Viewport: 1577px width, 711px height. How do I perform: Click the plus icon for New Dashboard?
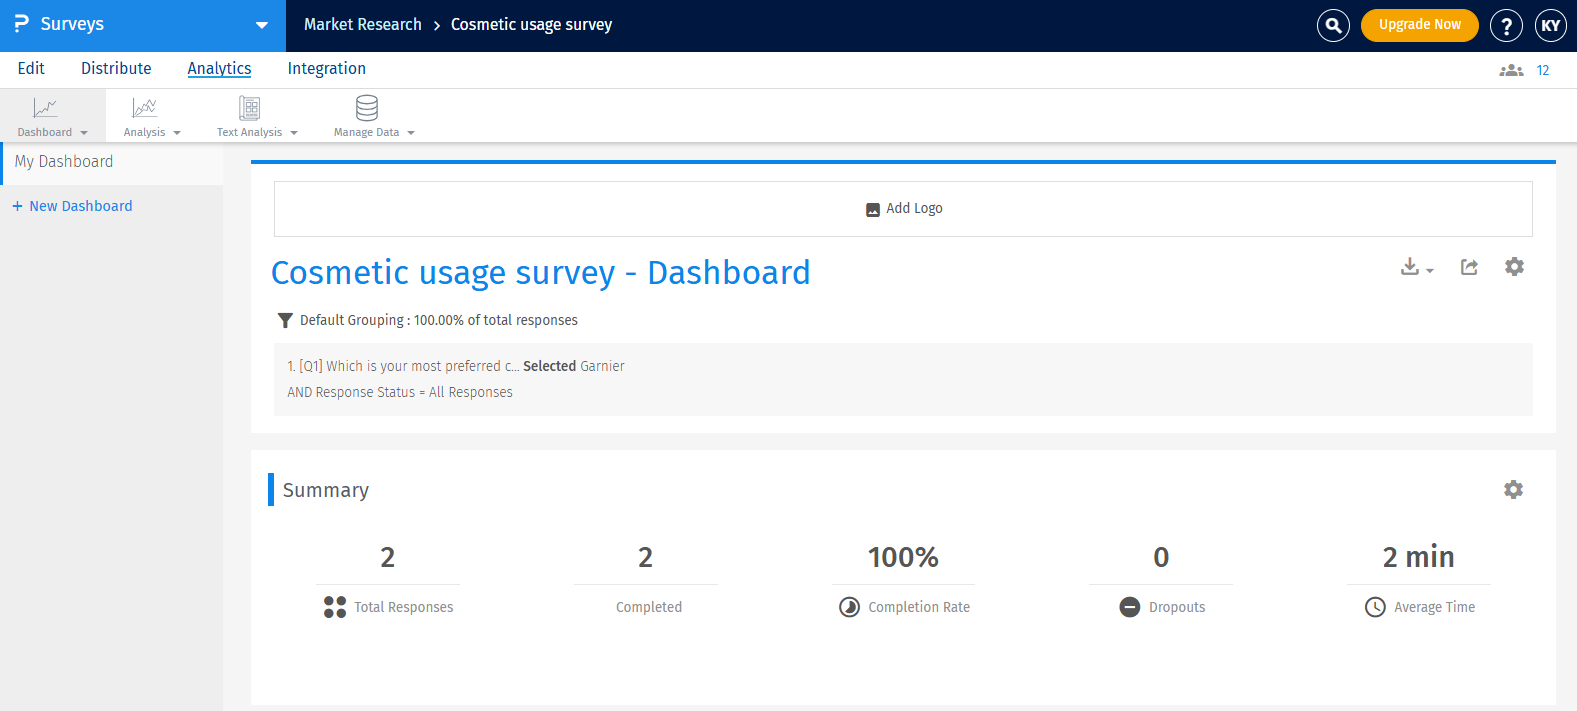click(x=17, y=206)
